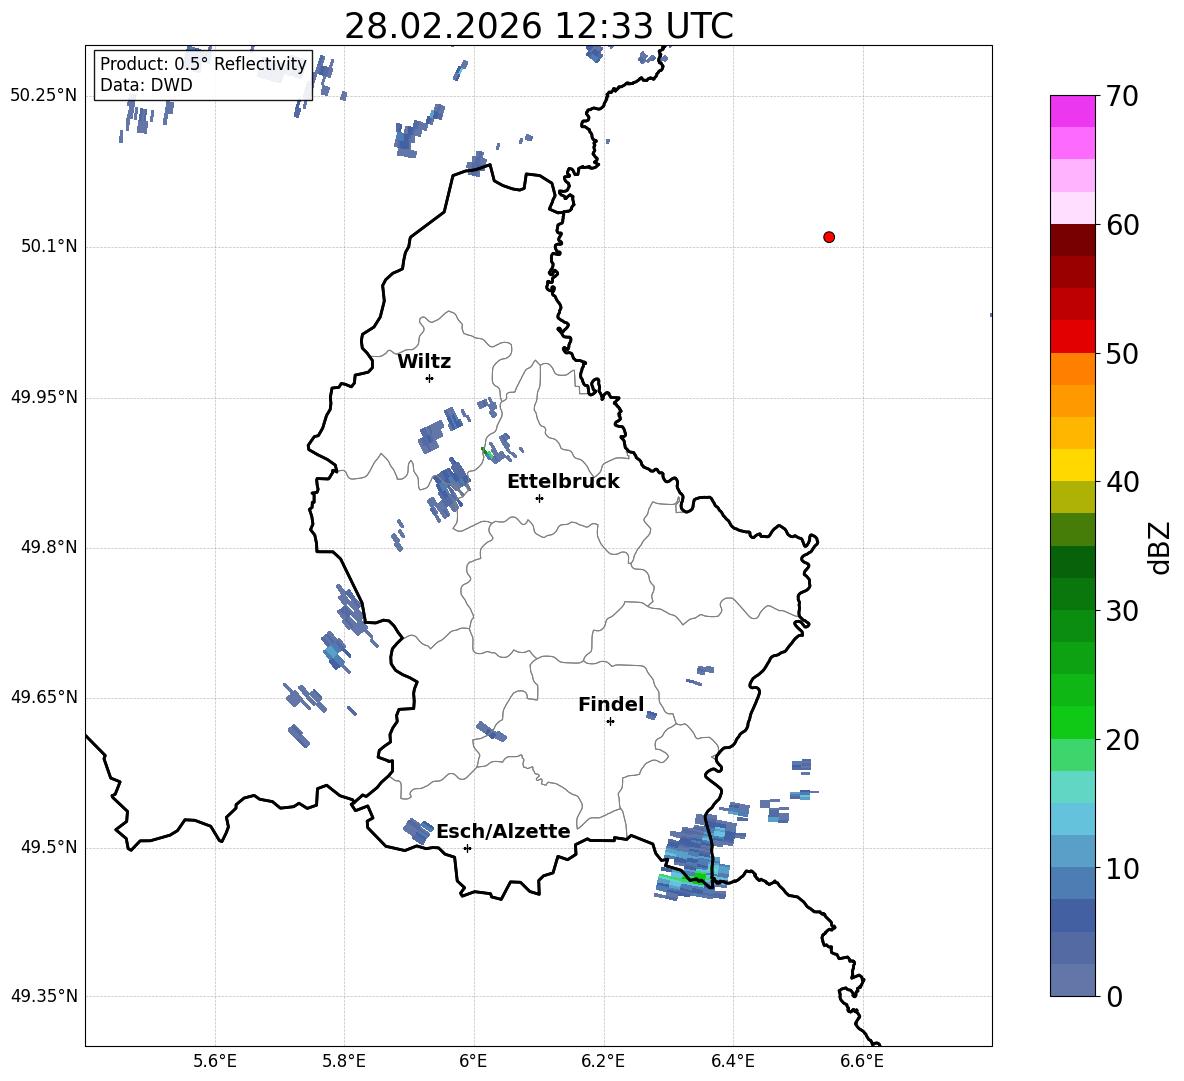Viewport: 1184px width, 1081px height.
Task: Click the colorbar tick label 30
Action: [x=1121, y=611]
